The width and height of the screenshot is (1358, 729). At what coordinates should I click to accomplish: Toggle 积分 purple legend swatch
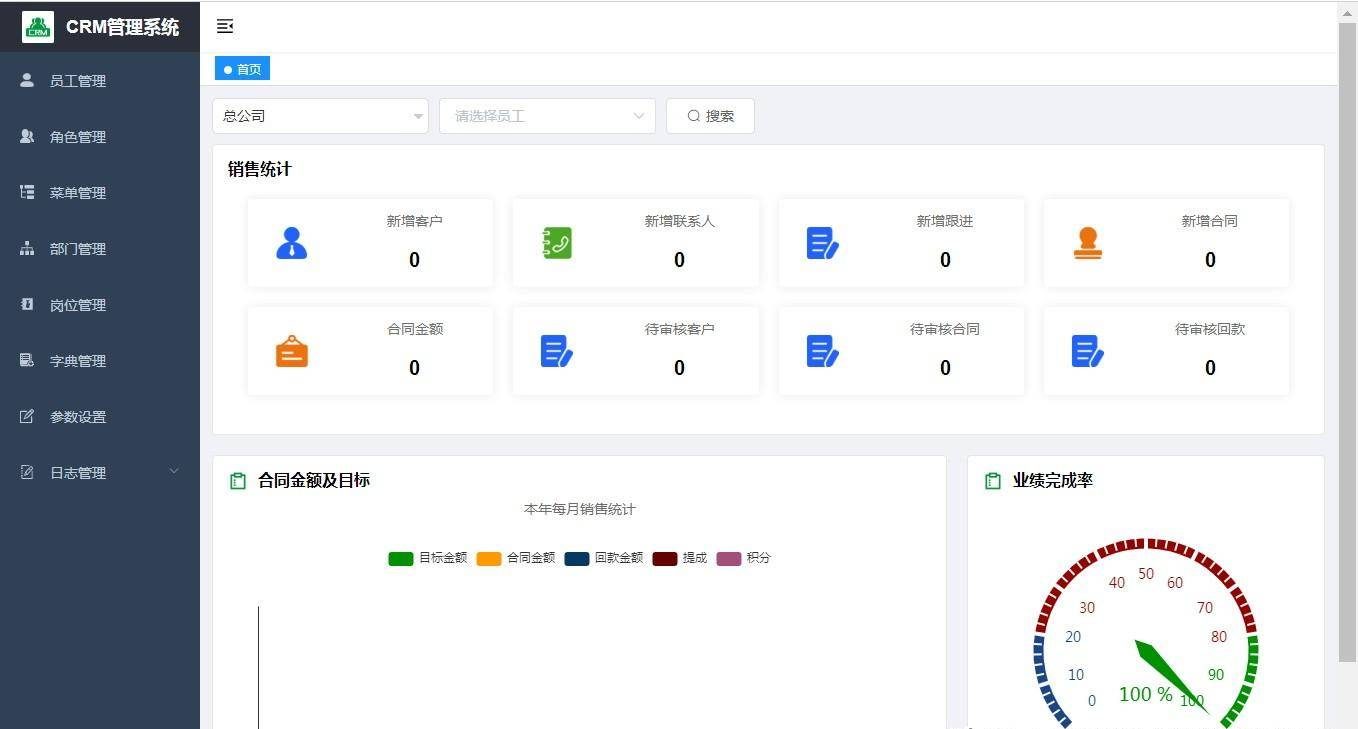[x=728, y=558]
